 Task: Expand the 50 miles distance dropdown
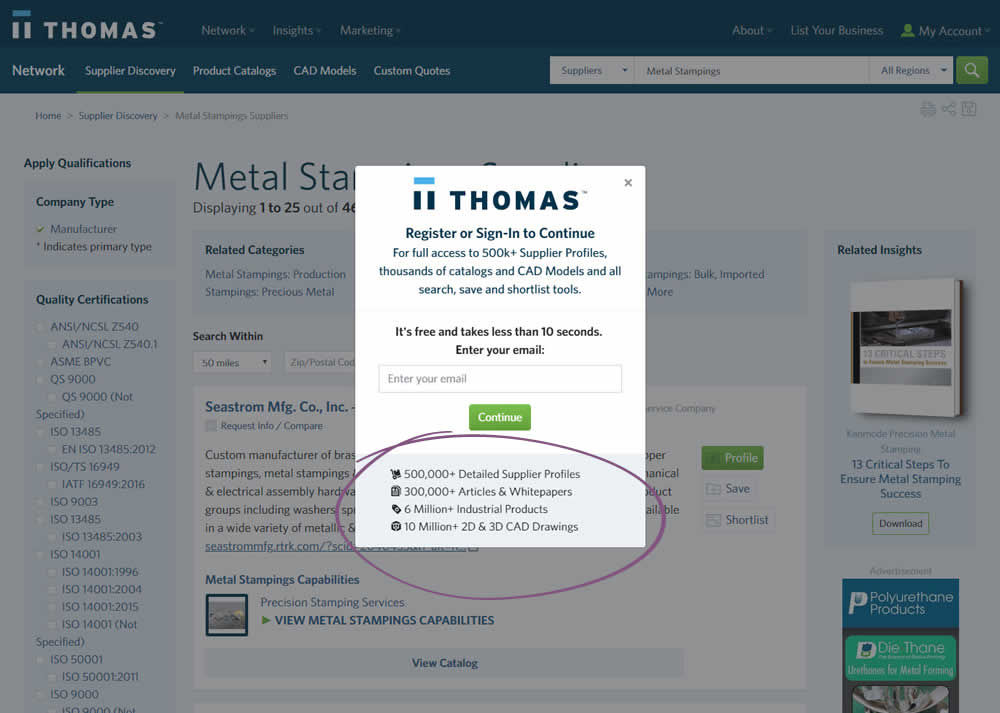point(234,362)
